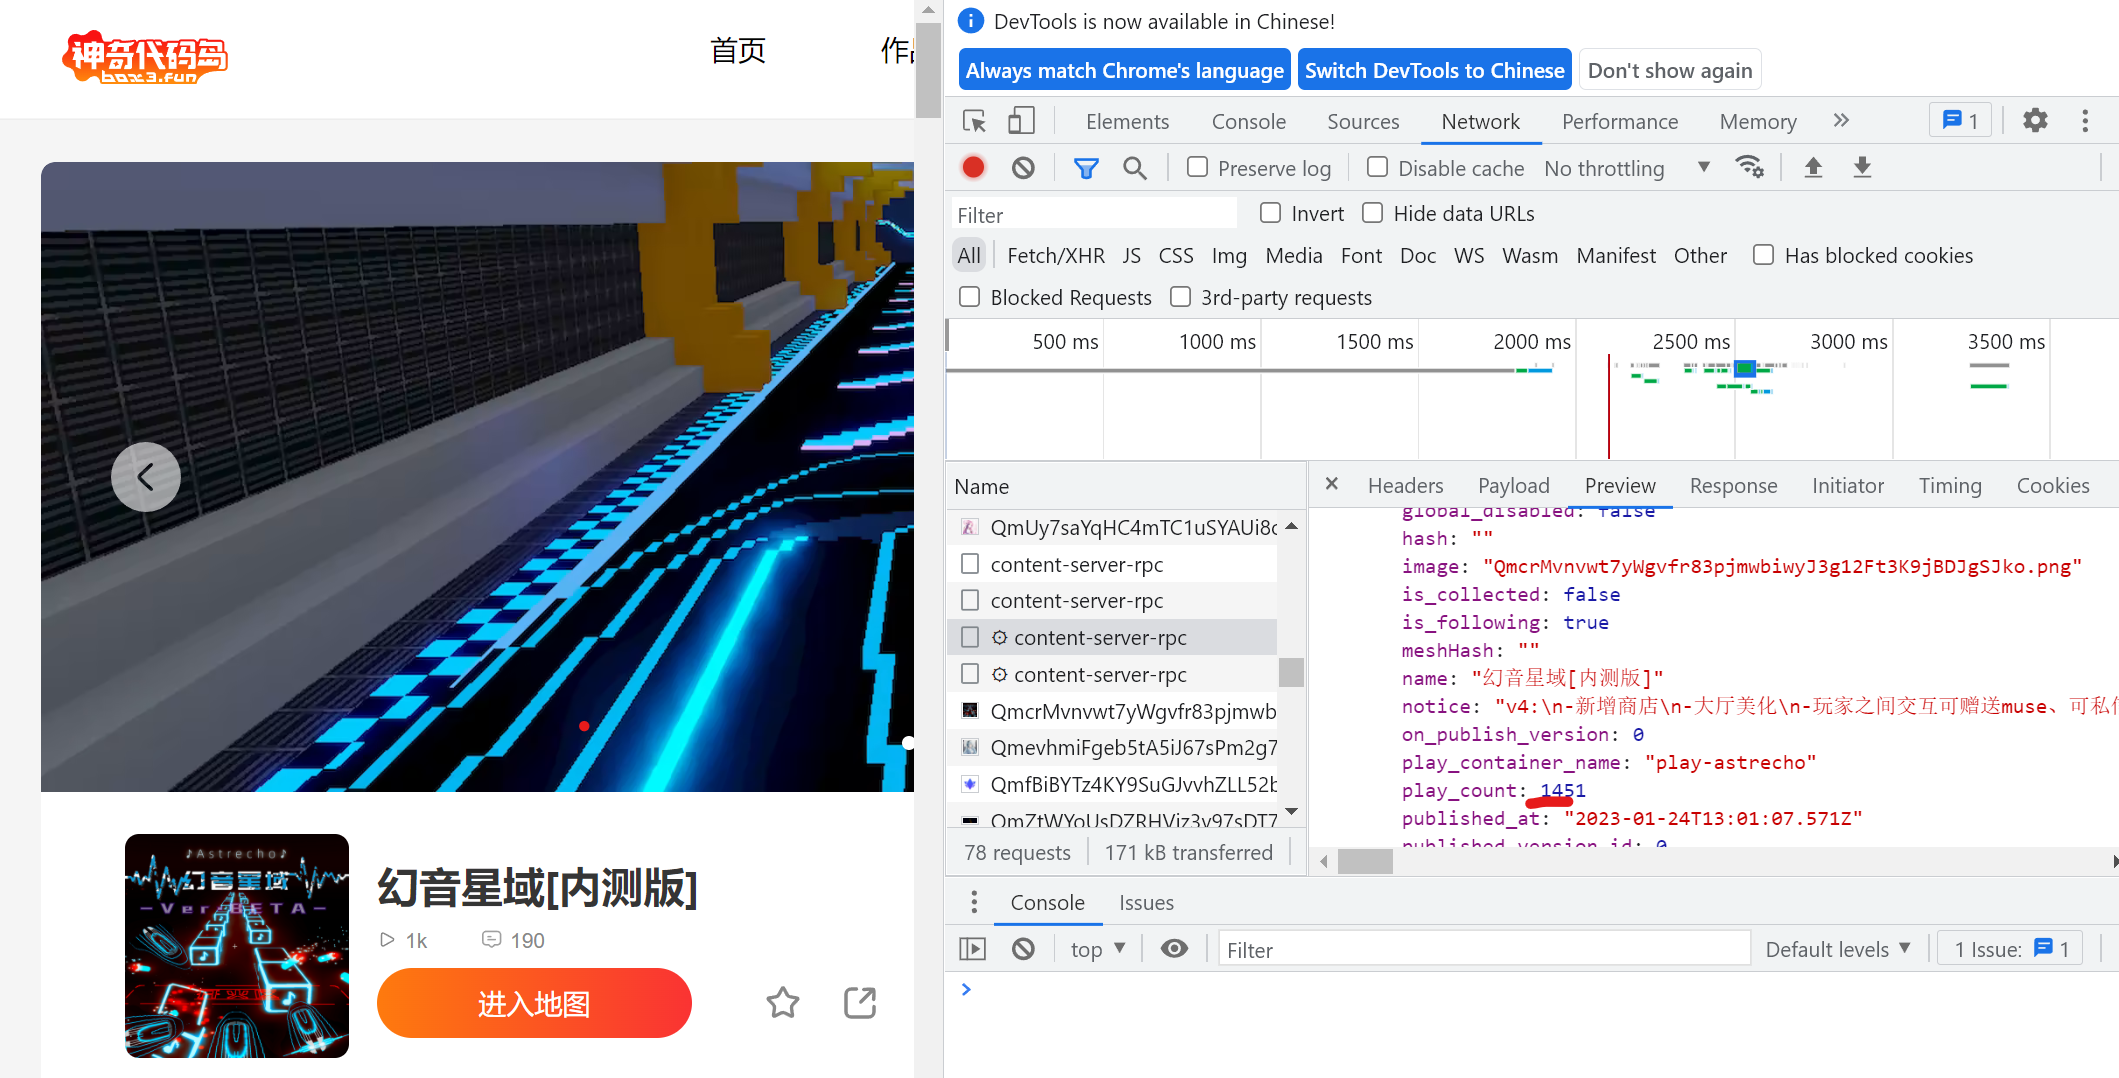
Task: Favorite the map with star icon
Action: tap(783, 1002)
